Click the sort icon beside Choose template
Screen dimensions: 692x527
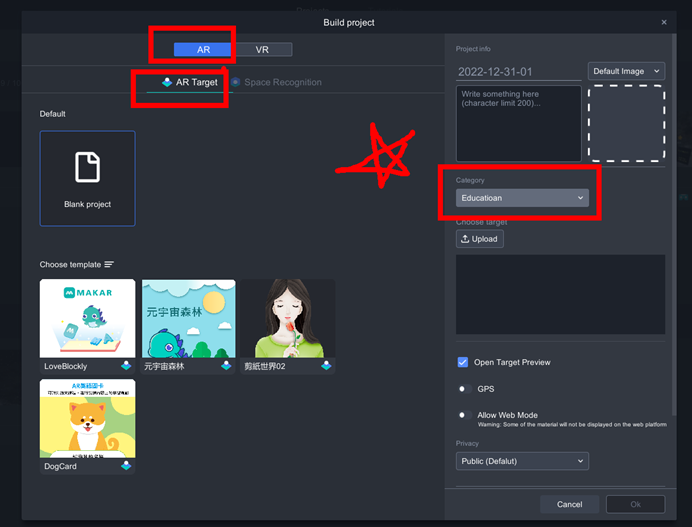coord(109,264)
